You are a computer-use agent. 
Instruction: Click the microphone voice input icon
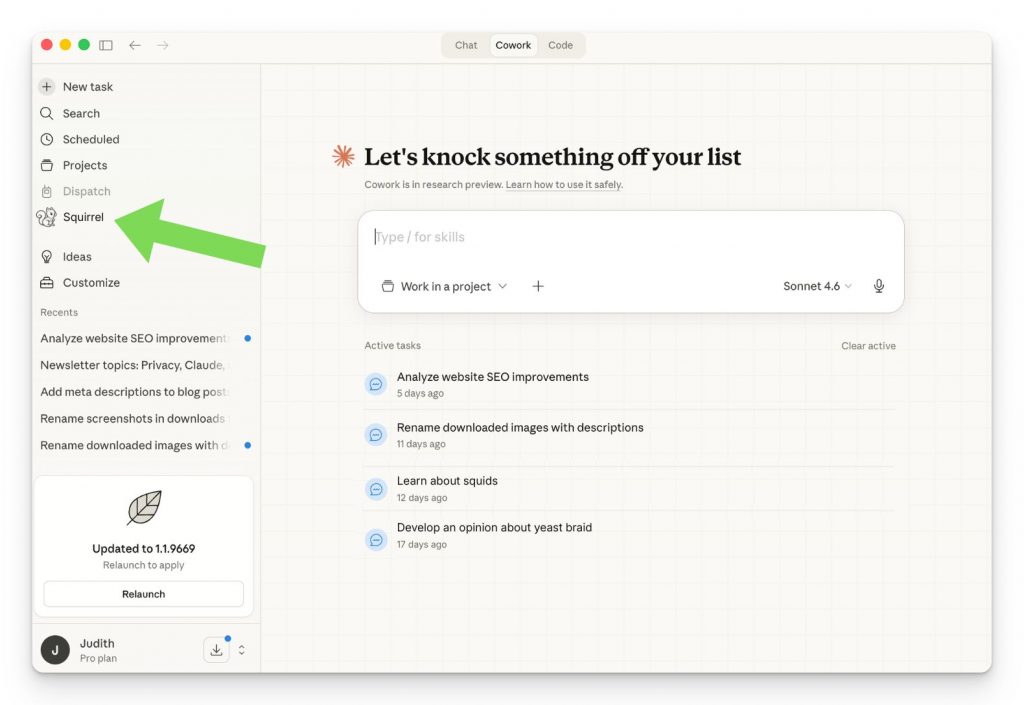tap(879, 286)
